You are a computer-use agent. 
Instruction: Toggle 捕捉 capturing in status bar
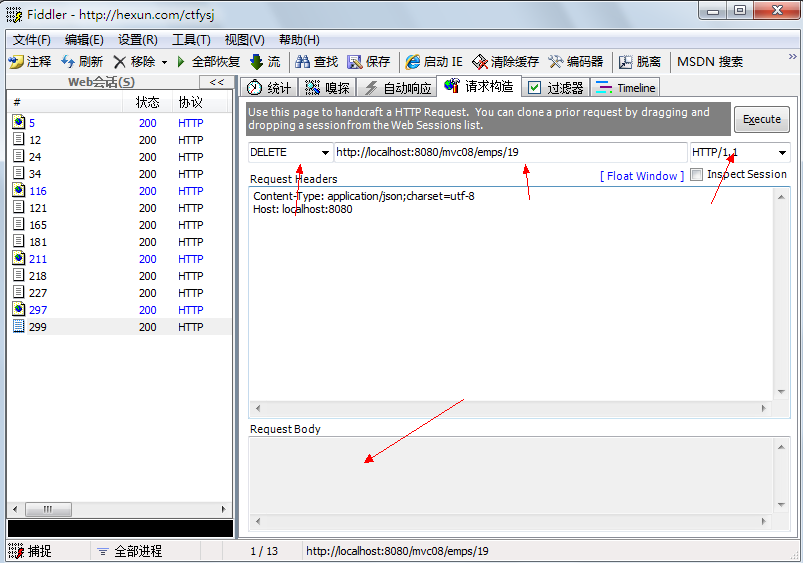coord(31,551)
